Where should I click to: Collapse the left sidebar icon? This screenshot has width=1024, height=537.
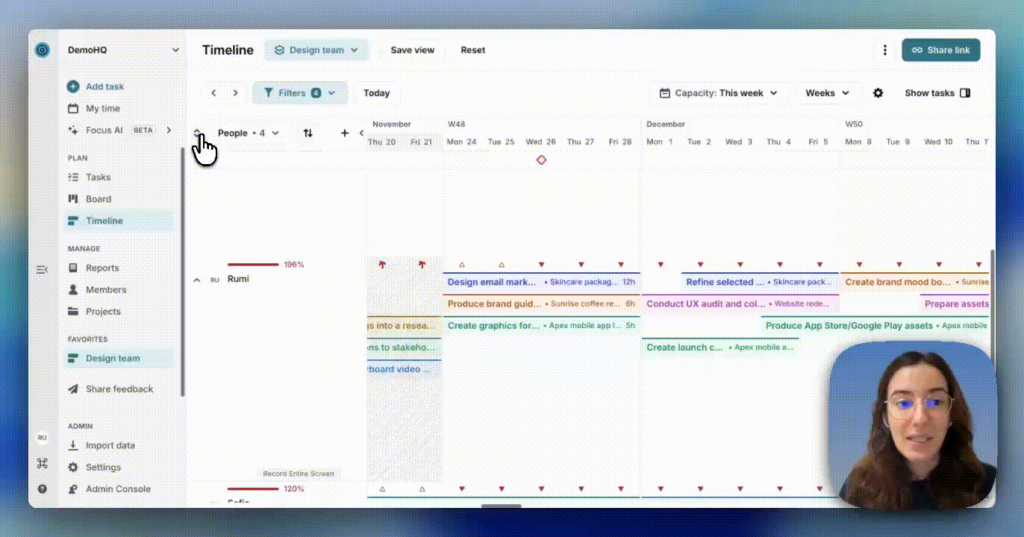(x=42, y=269)
